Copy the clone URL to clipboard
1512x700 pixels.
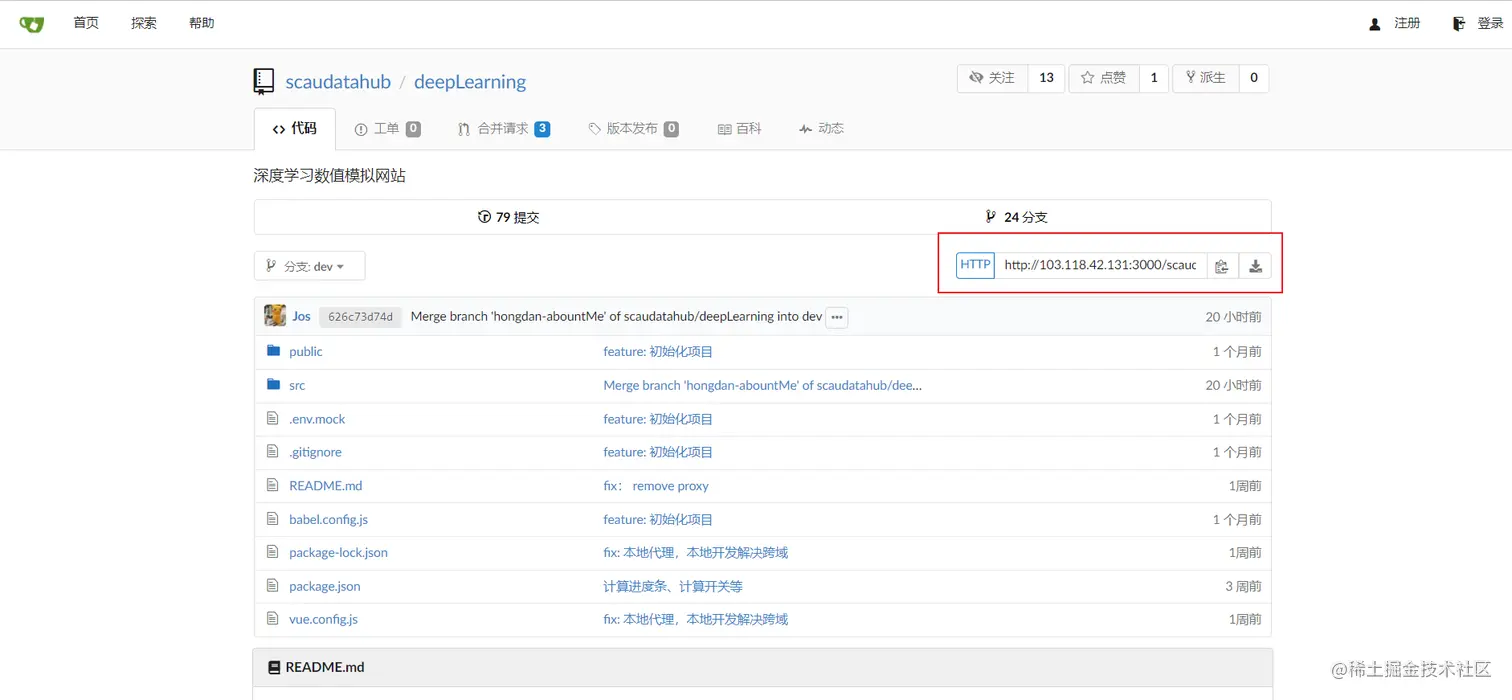tap(1222, 265)
